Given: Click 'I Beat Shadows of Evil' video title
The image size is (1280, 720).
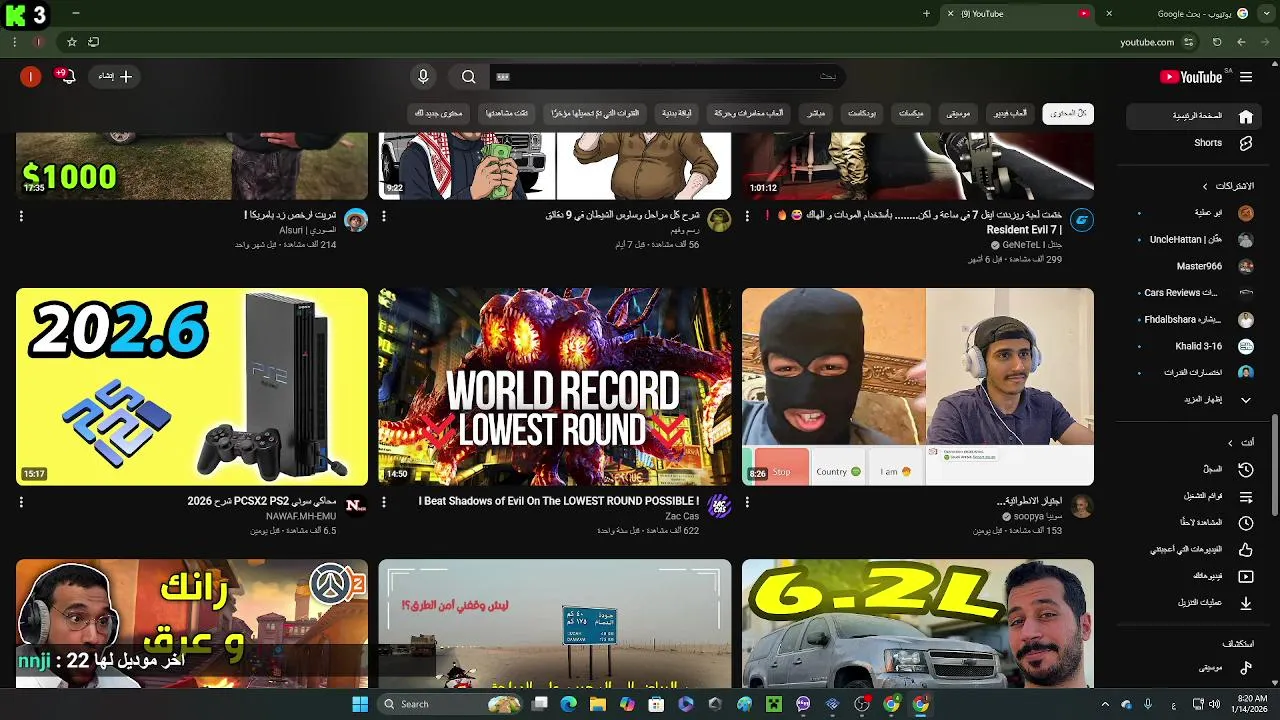Looking at the screenshot, I should [x=558, y=501].
